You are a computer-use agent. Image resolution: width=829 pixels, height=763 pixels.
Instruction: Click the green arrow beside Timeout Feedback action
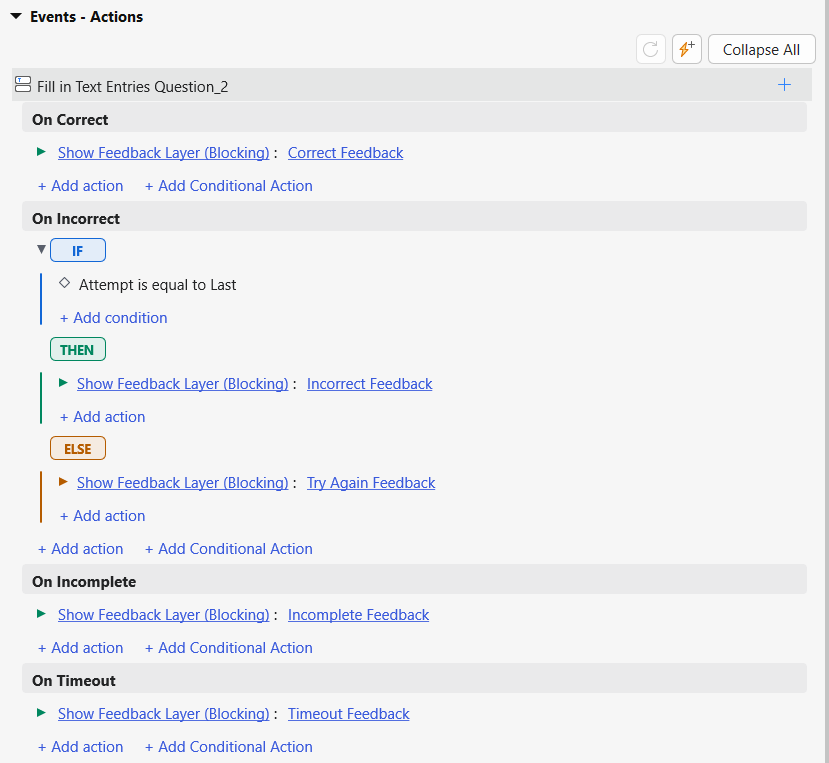(x=41, y=713)
